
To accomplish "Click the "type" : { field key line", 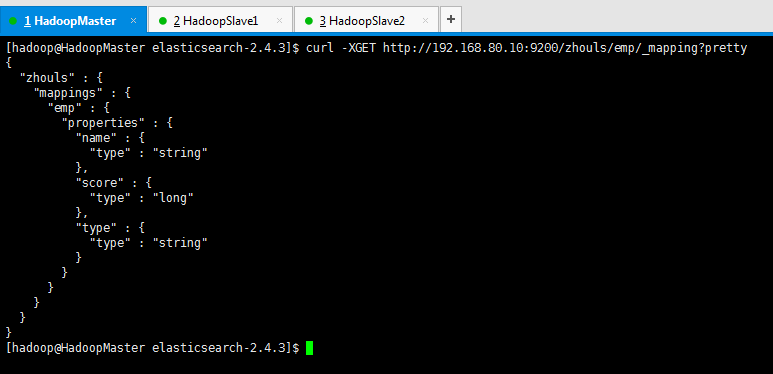I will 109,228.
